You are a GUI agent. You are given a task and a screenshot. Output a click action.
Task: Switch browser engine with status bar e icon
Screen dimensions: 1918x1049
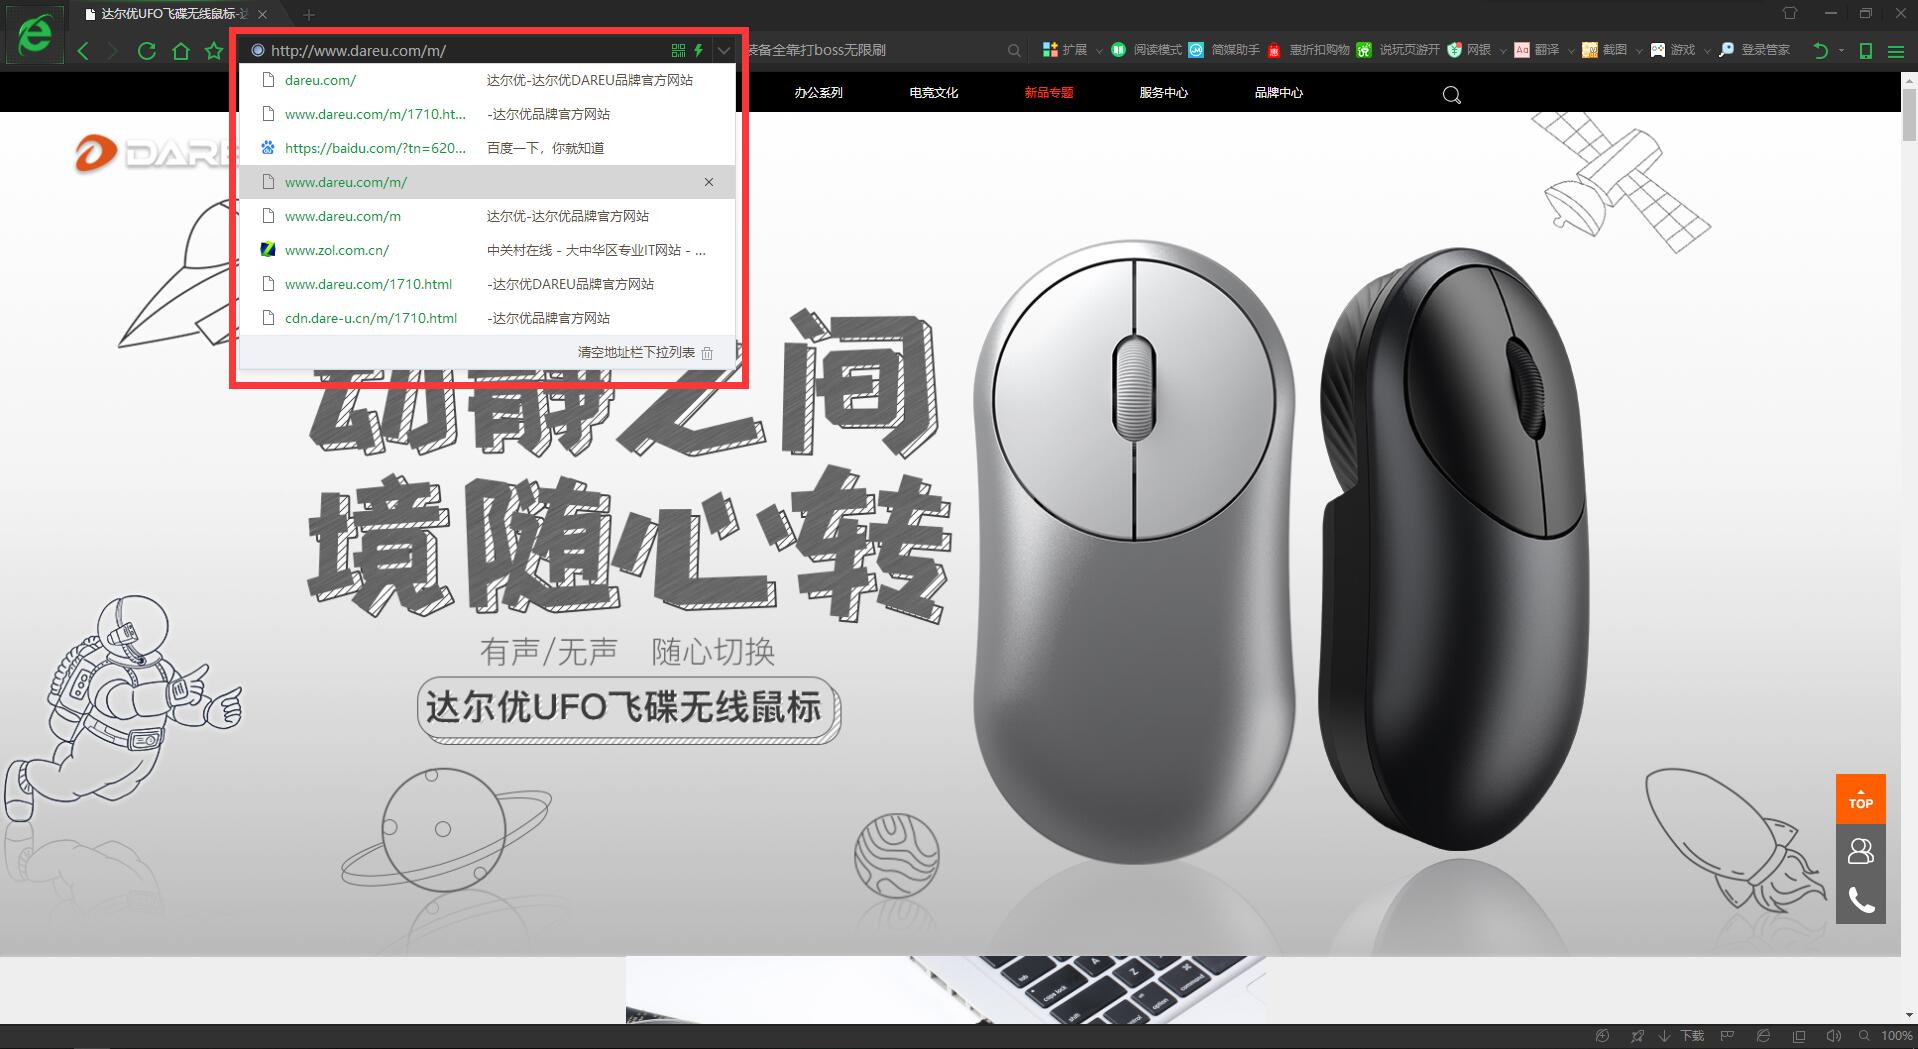click(1763, 1036)
